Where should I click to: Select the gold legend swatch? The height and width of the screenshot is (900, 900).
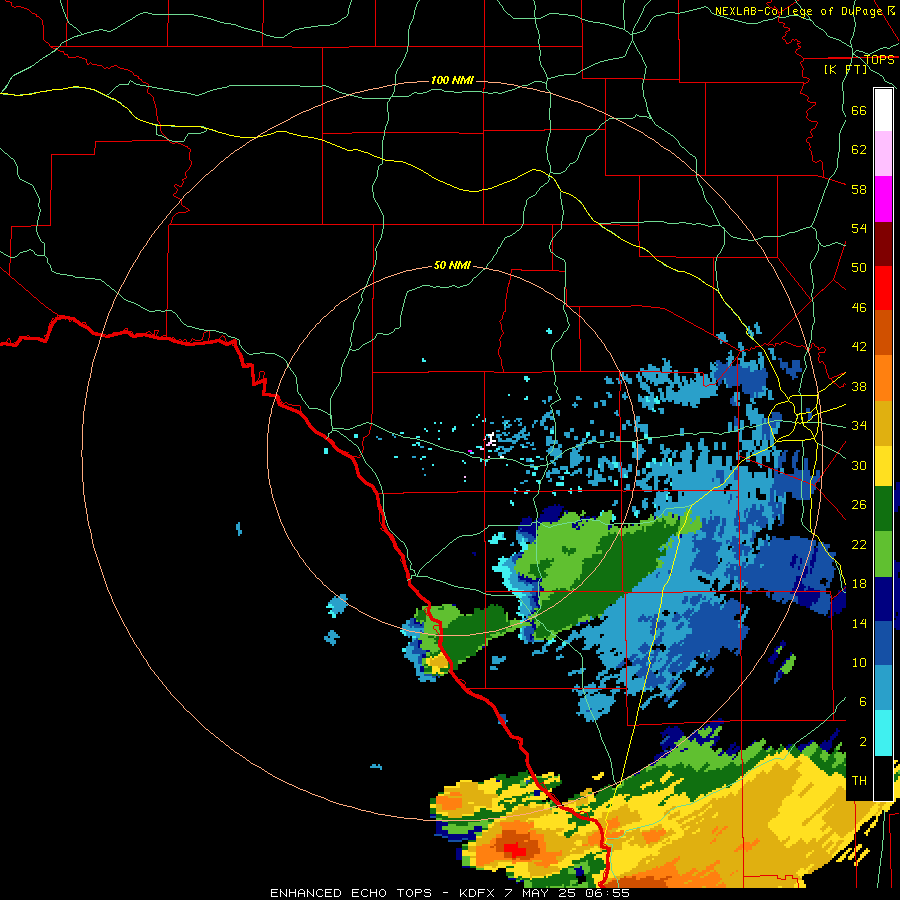pos(883,423)
